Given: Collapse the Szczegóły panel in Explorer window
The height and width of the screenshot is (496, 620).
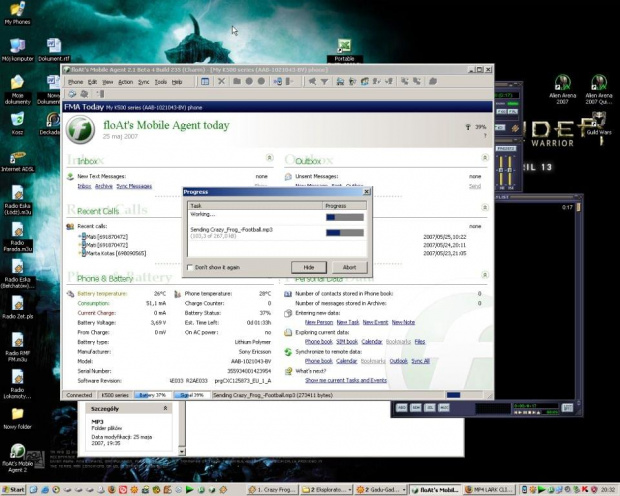Looking at the screenshot, I should click(165, 408).
